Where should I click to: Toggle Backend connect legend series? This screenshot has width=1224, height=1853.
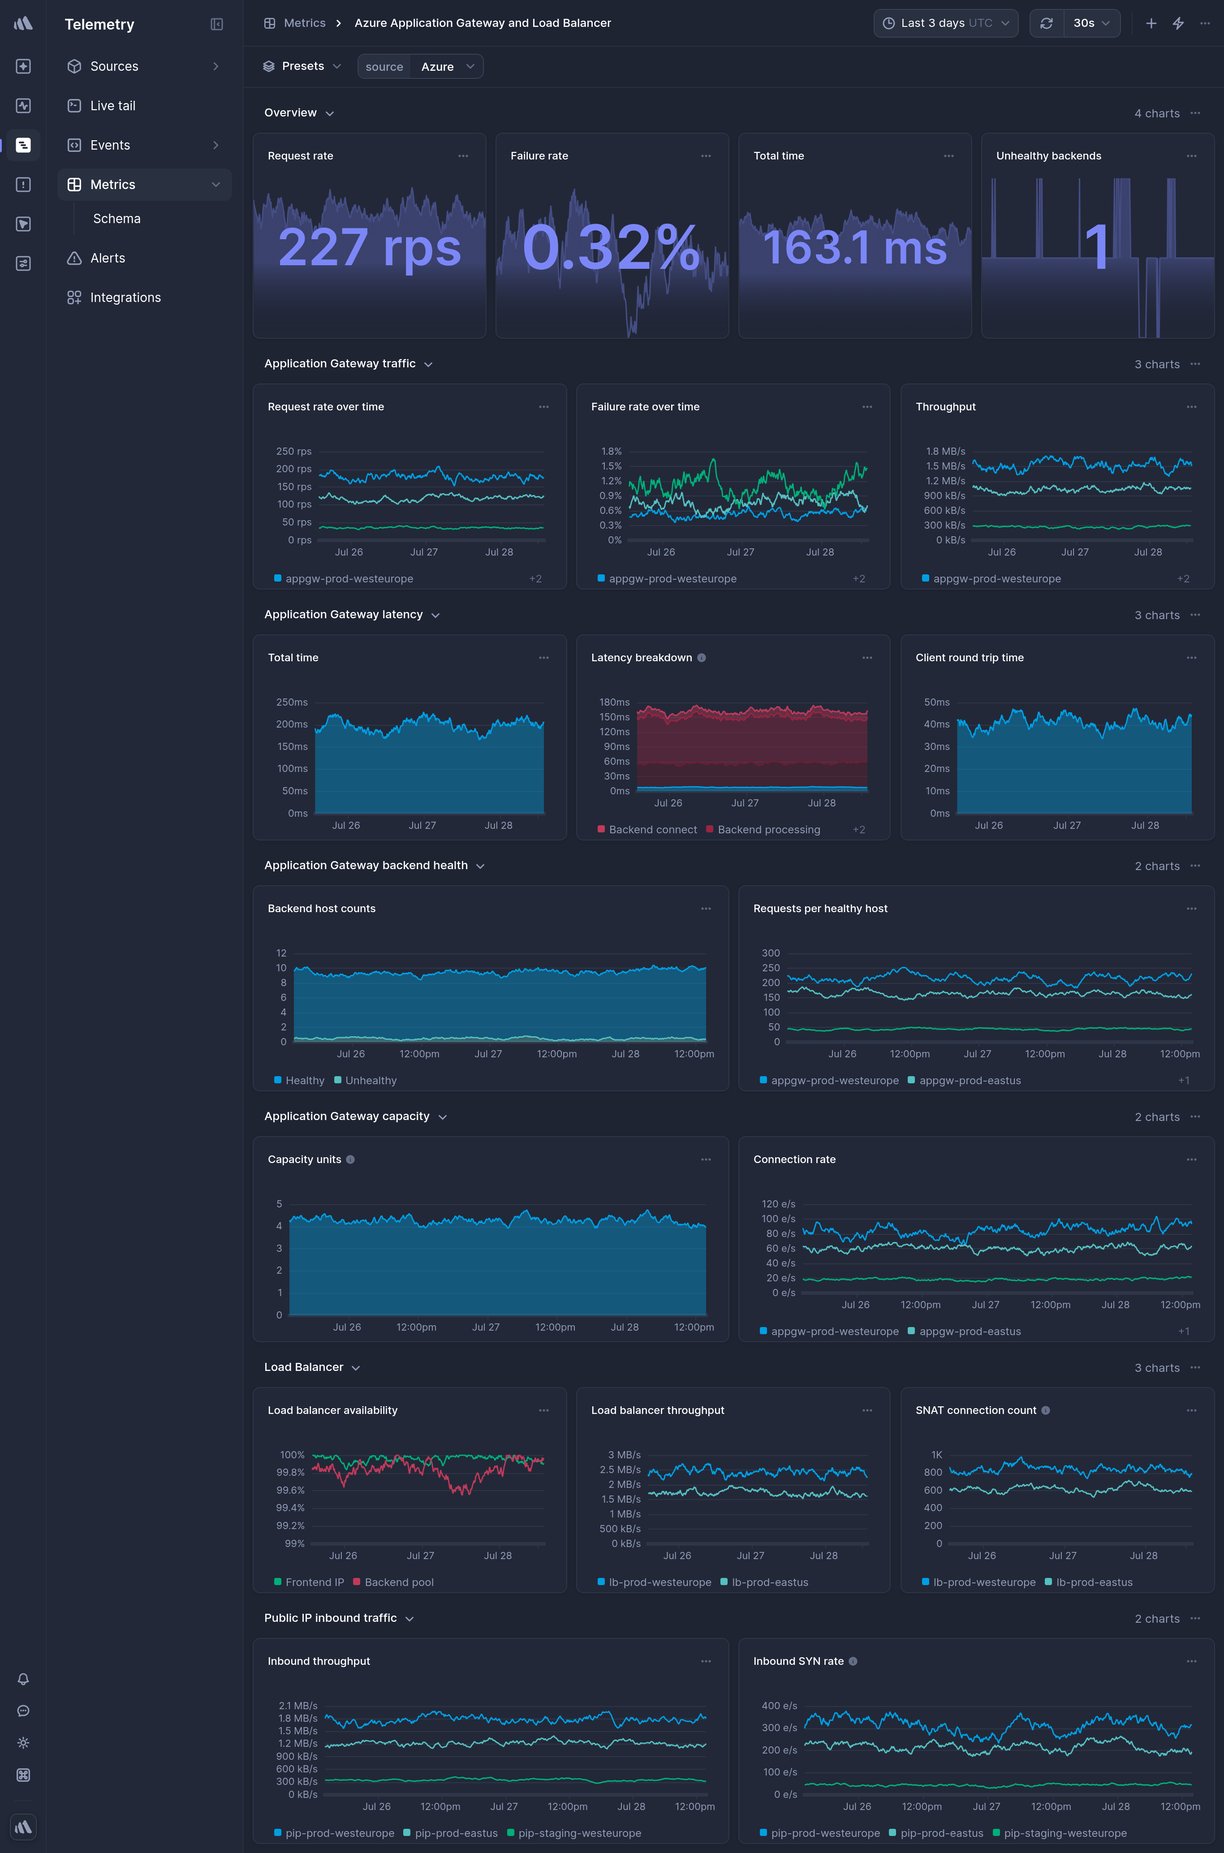point(647,830)
